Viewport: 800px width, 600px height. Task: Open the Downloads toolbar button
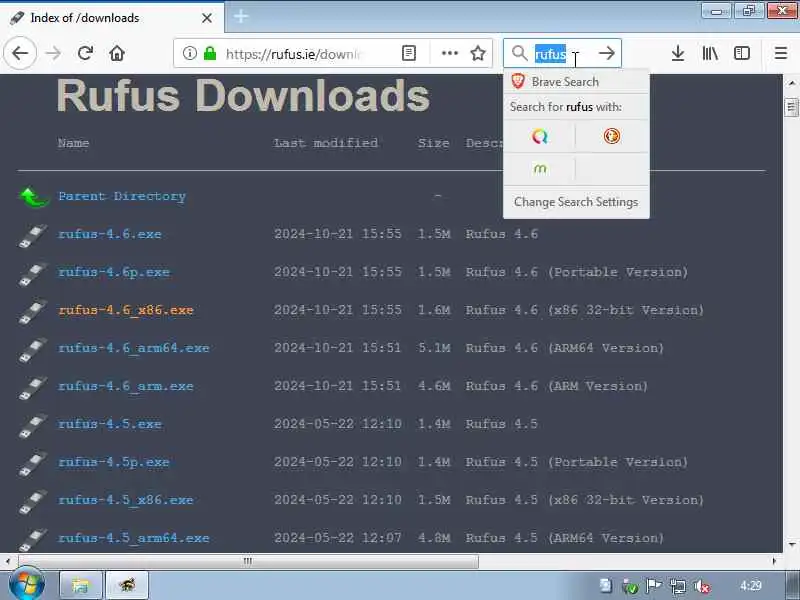point(678,53)
